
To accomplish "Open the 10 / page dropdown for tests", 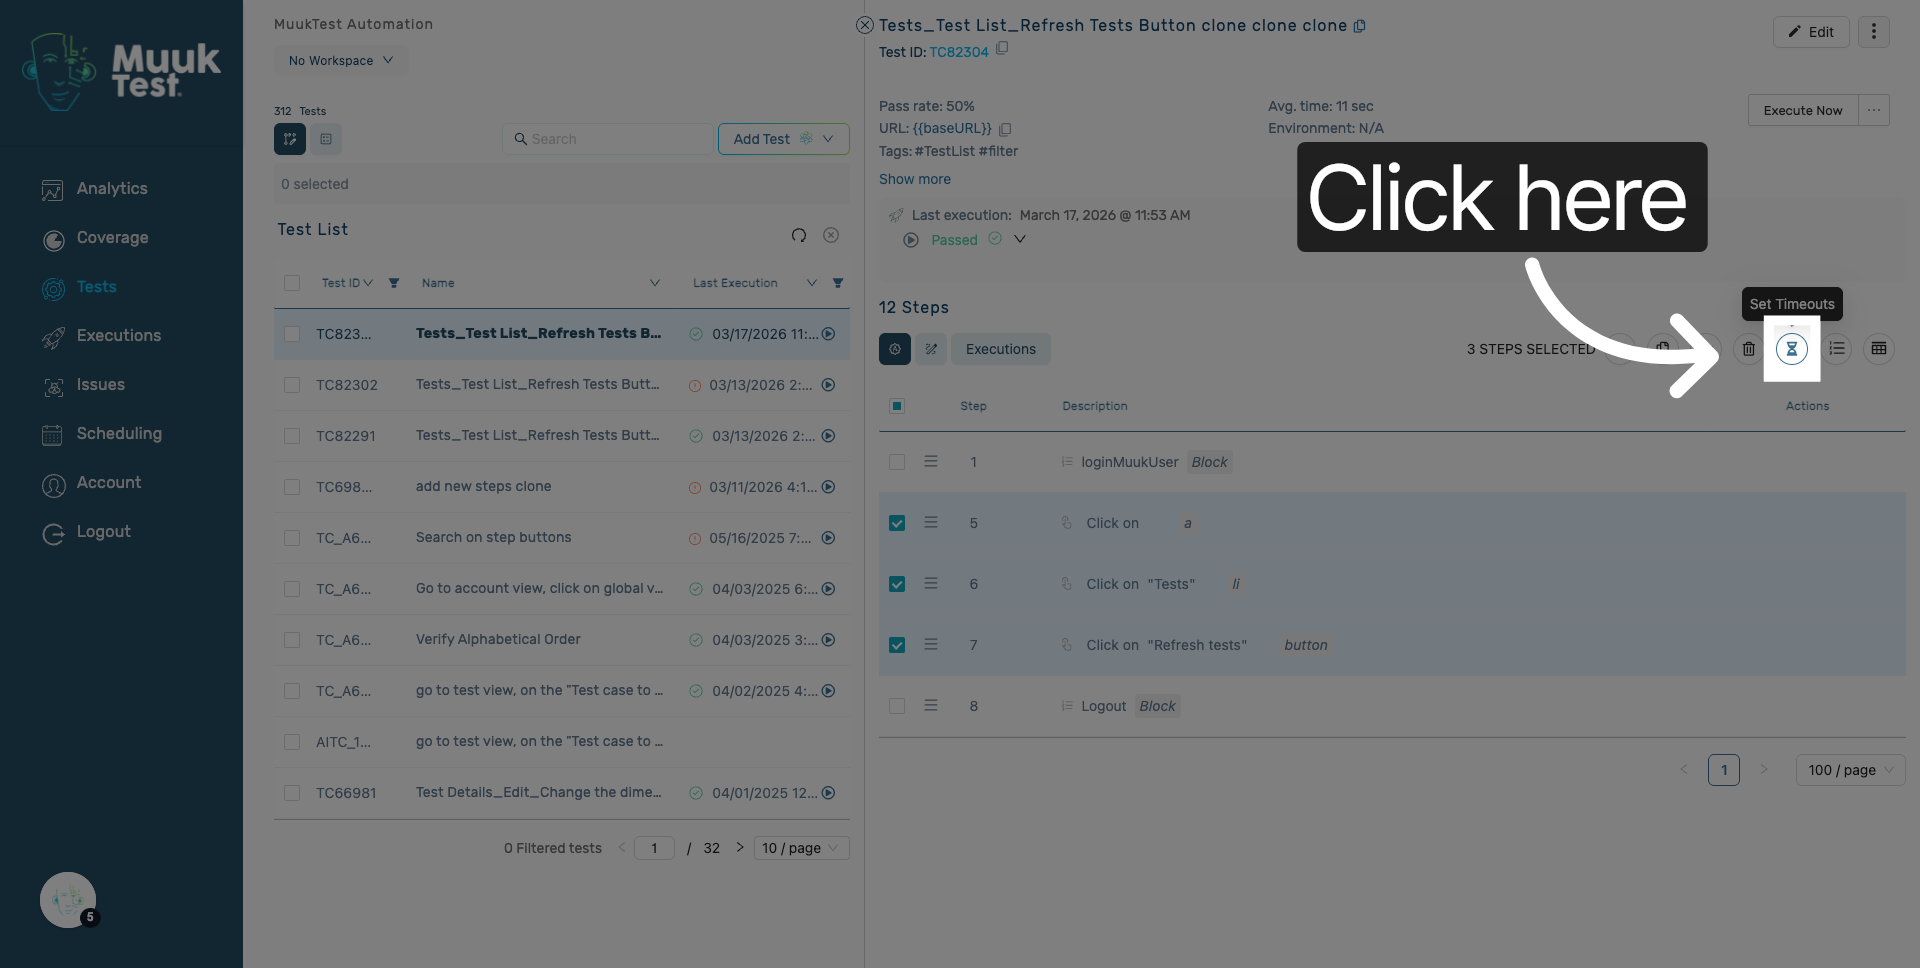I will tap(801, 848).
